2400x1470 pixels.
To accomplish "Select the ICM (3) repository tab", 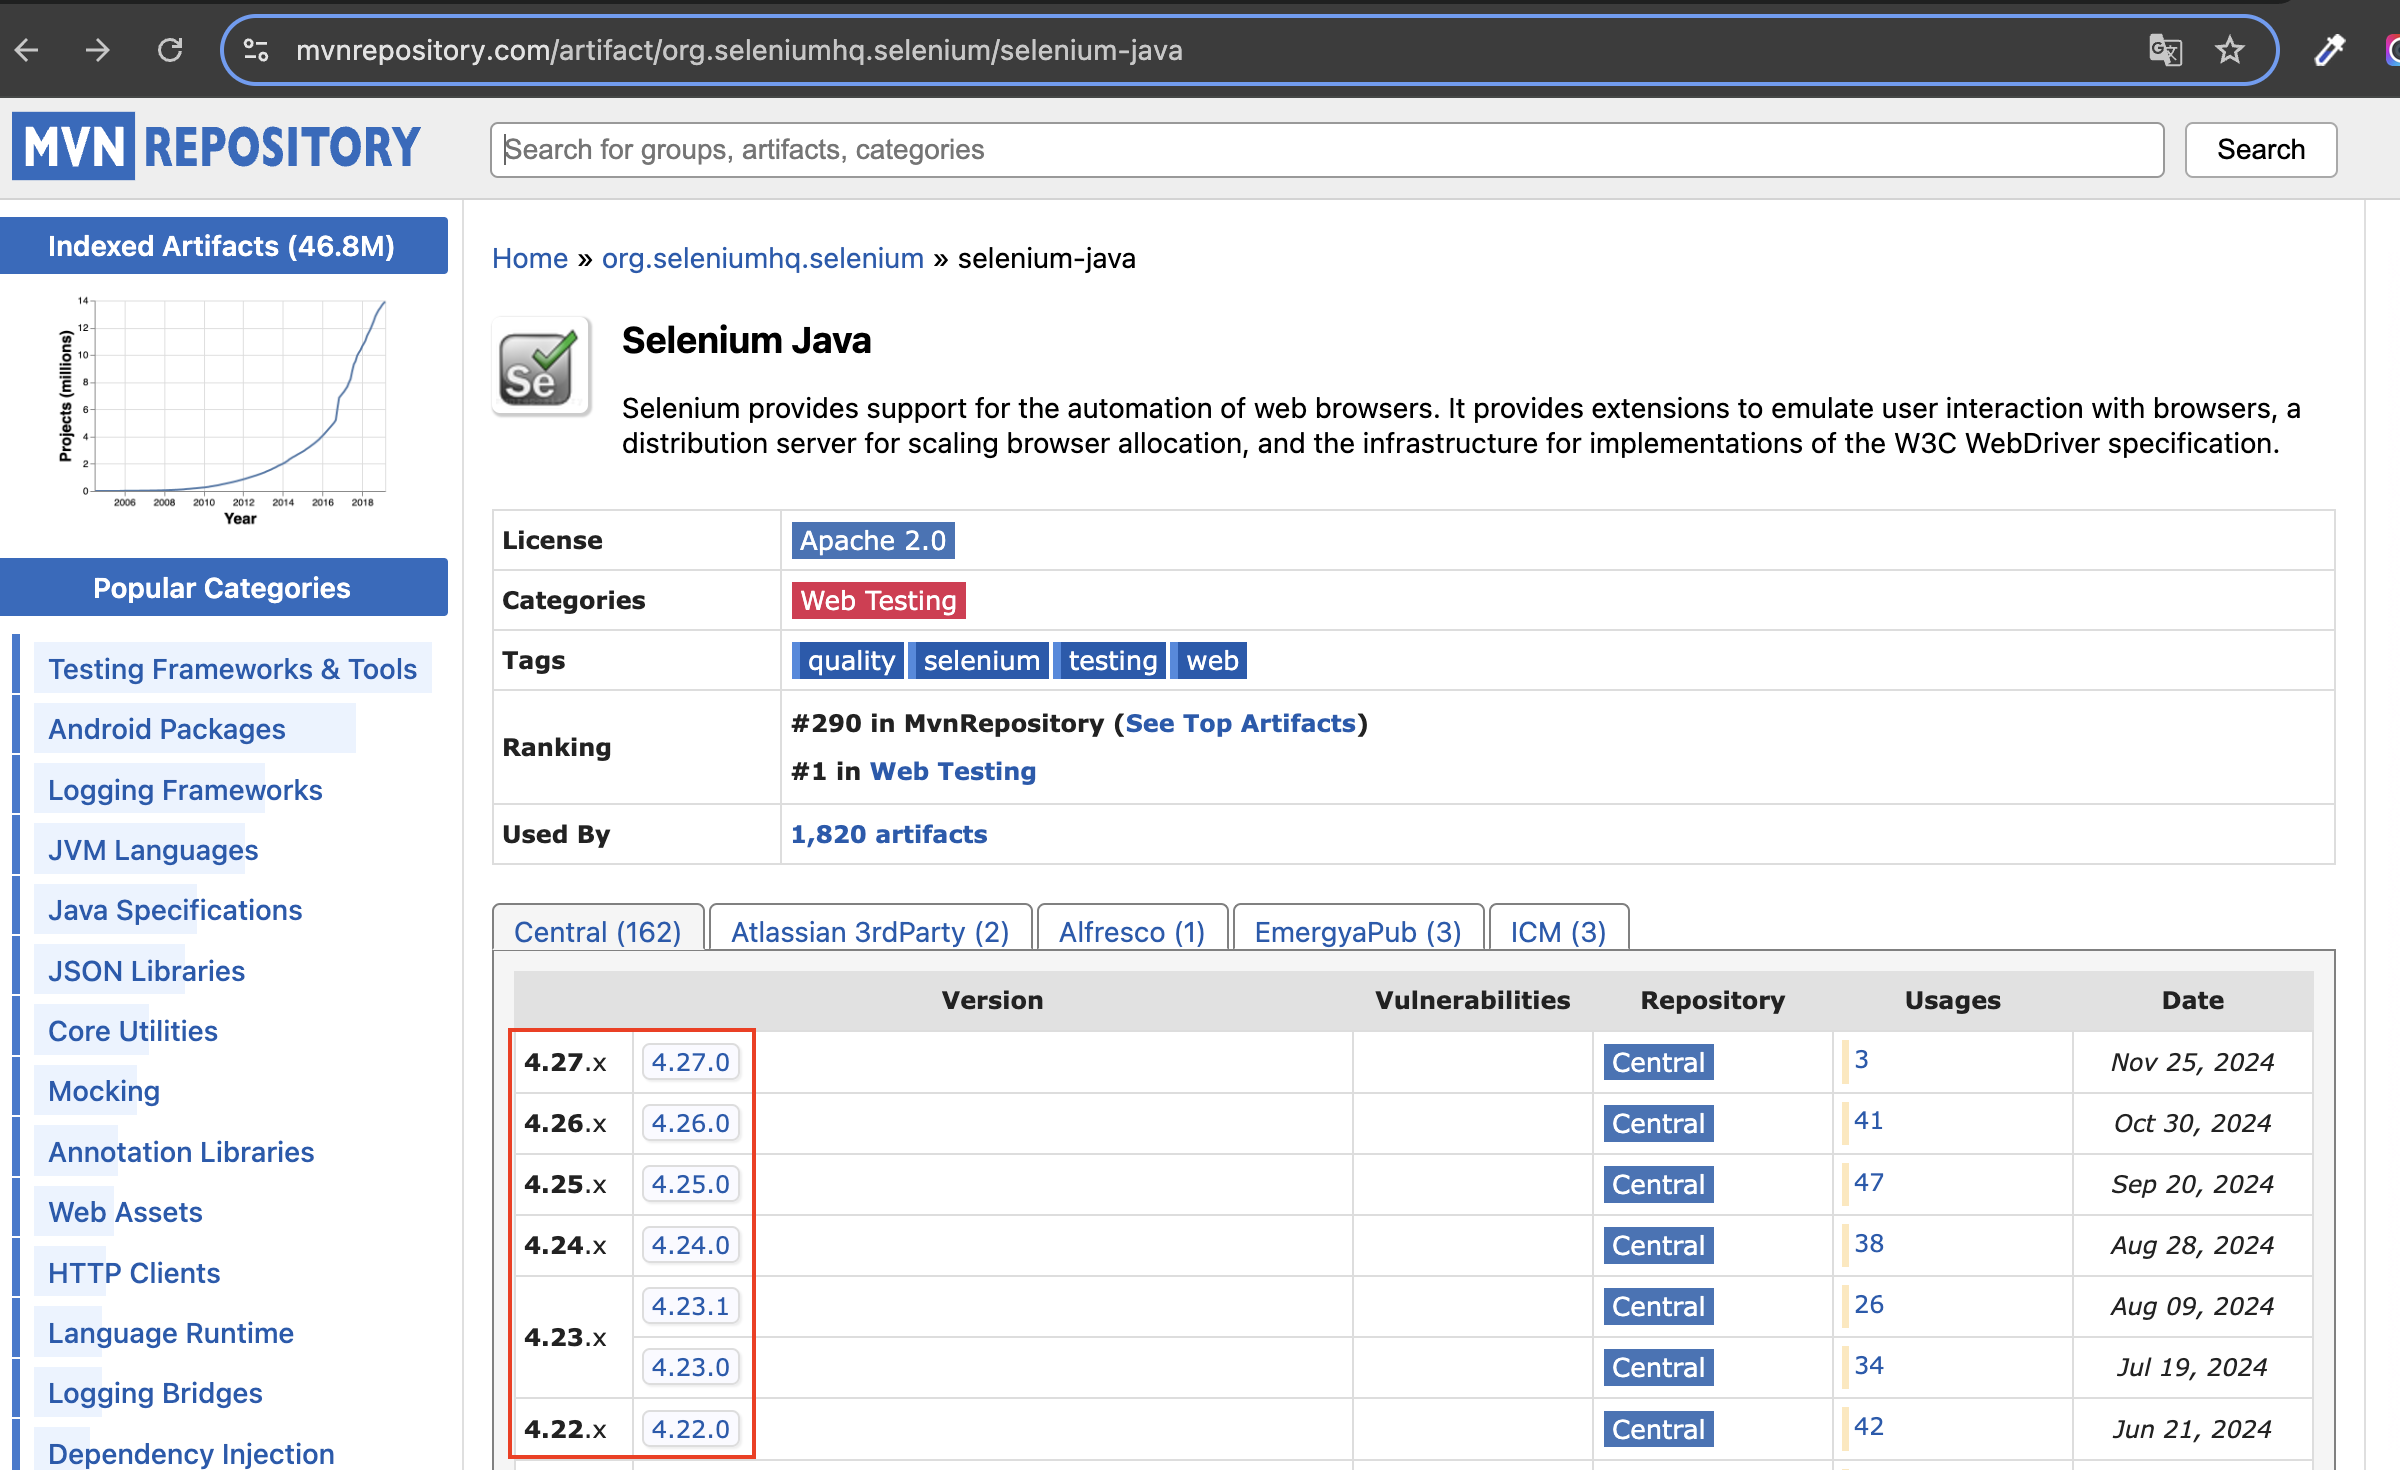I will tap(1557, 931).
